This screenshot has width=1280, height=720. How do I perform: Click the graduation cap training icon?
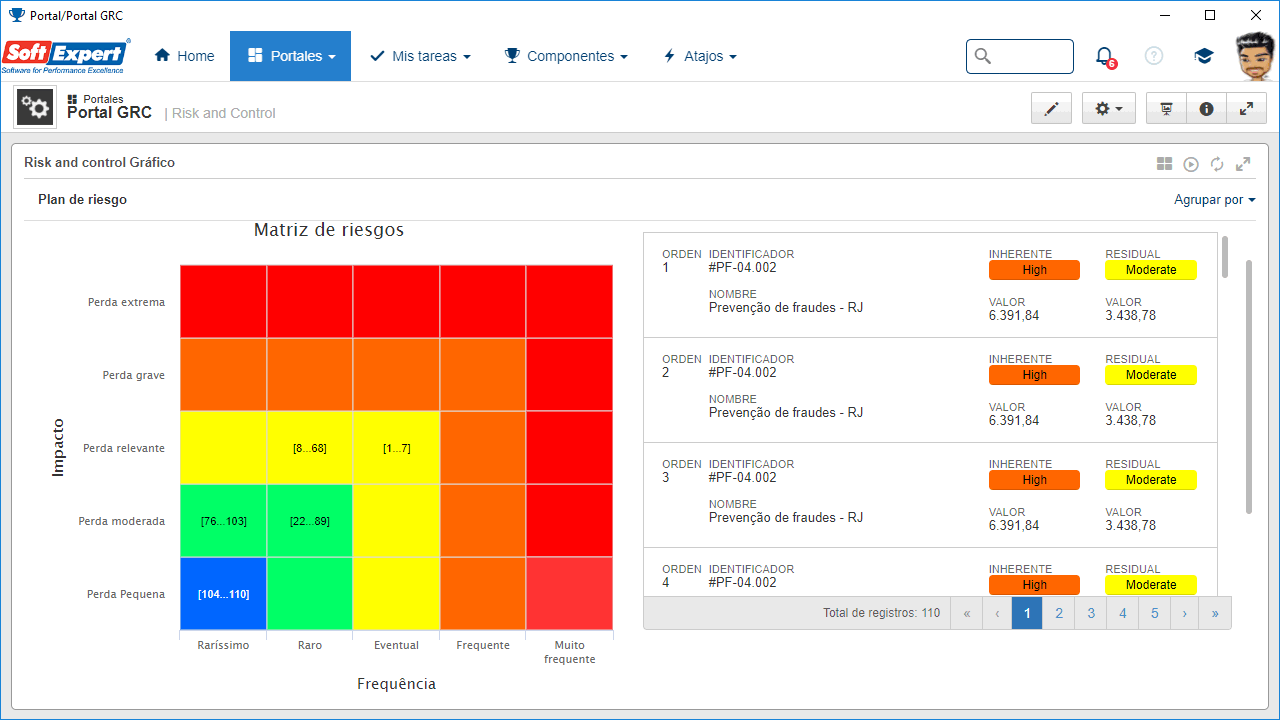coord(1204,56)
